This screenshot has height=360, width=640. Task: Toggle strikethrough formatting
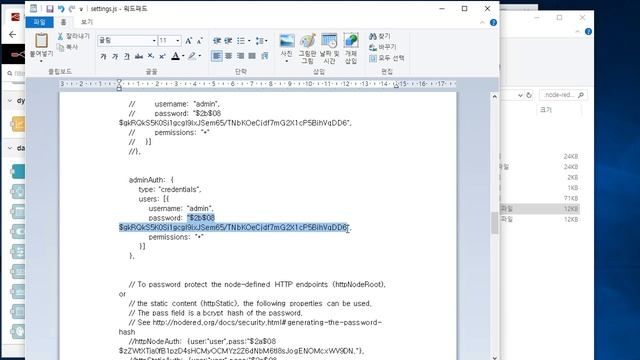(x=139, y=56)
